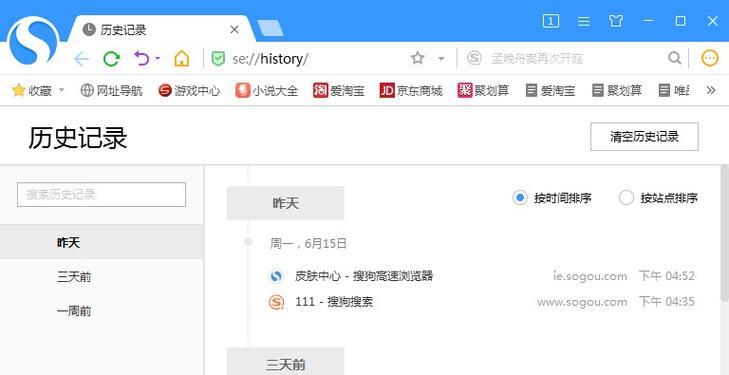Click the magnifier search icon
This screenshot has width=729, height=375.
click(674, 58)
